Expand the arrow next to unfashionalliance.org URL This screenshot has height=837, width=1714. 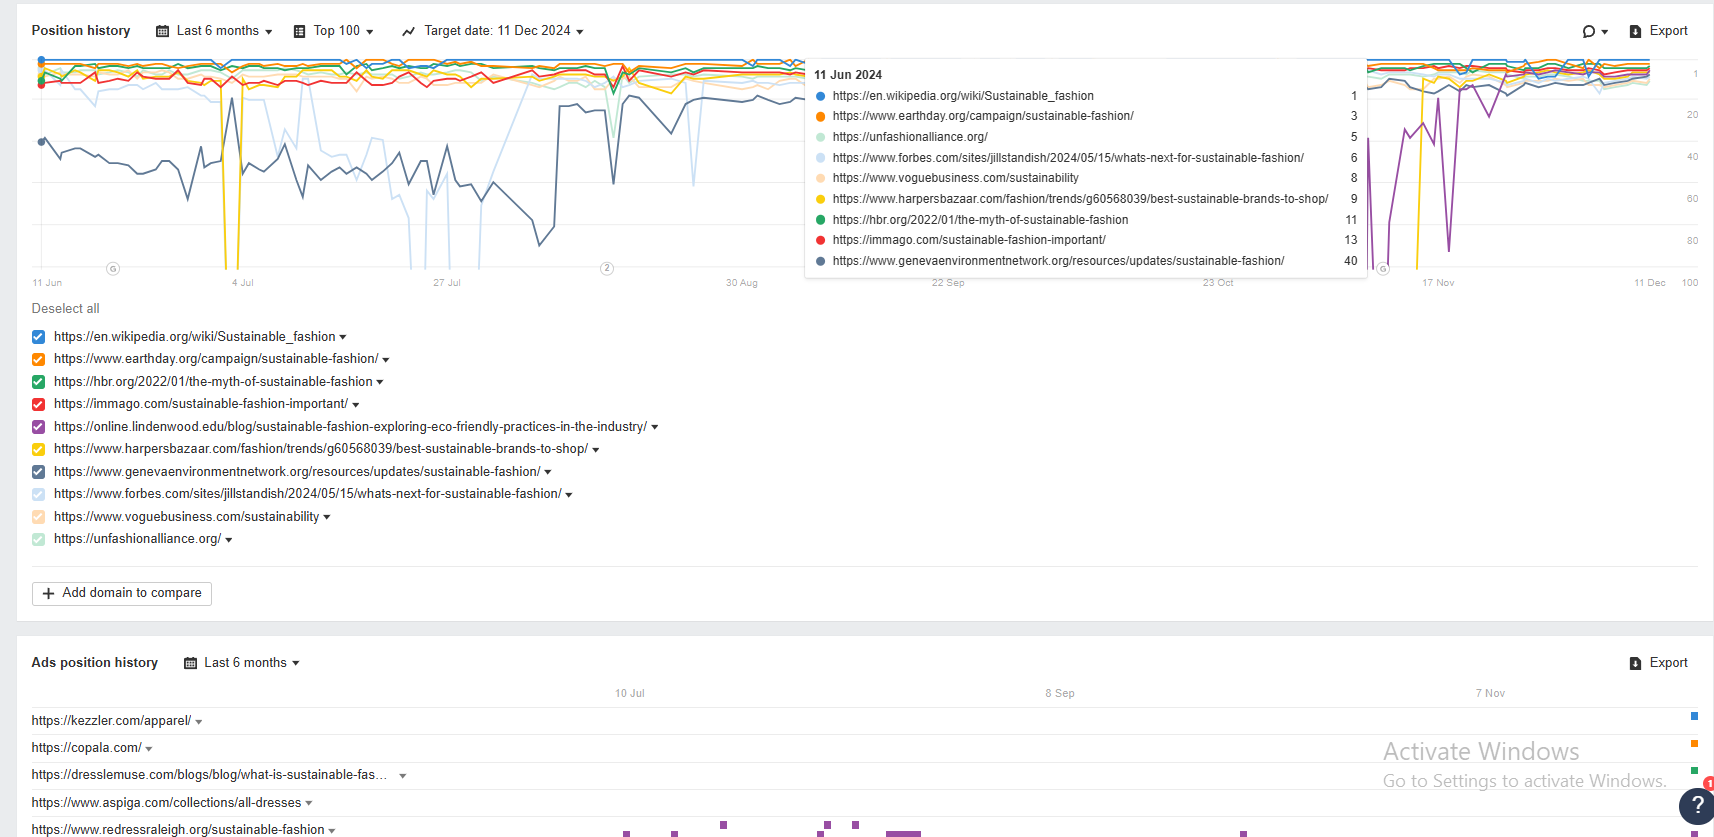(x=229, y=540)
